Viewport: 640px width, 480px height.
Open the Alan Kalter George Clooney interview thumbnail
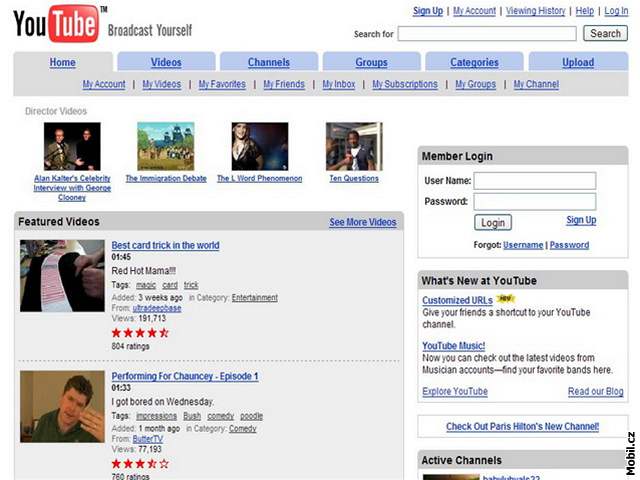72,147
